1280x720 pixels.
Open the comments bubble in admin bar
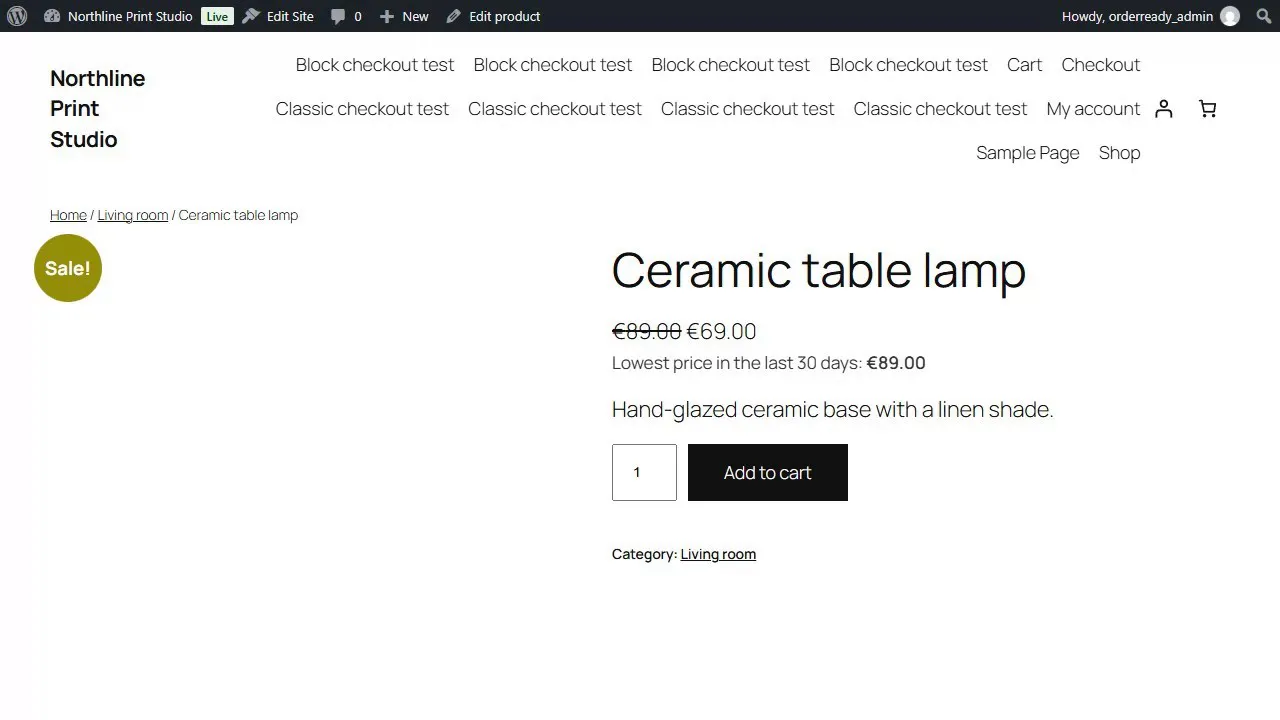tap(346, 16)
